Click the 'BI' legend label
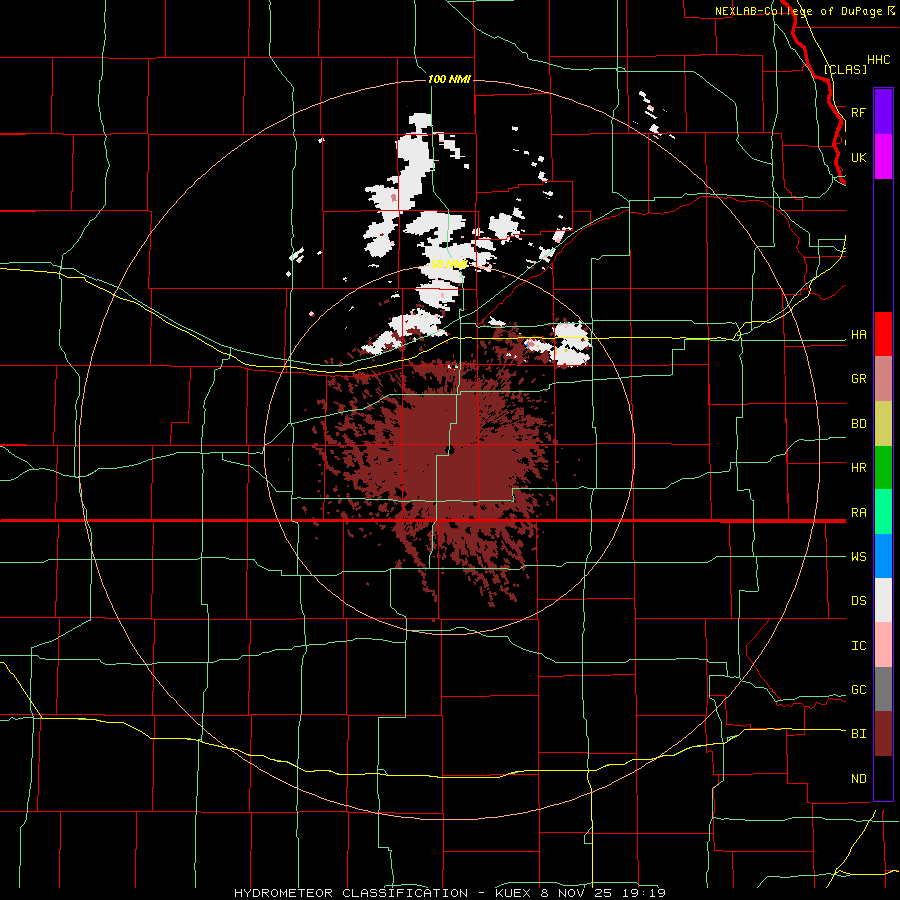 [x=858, y=734]
